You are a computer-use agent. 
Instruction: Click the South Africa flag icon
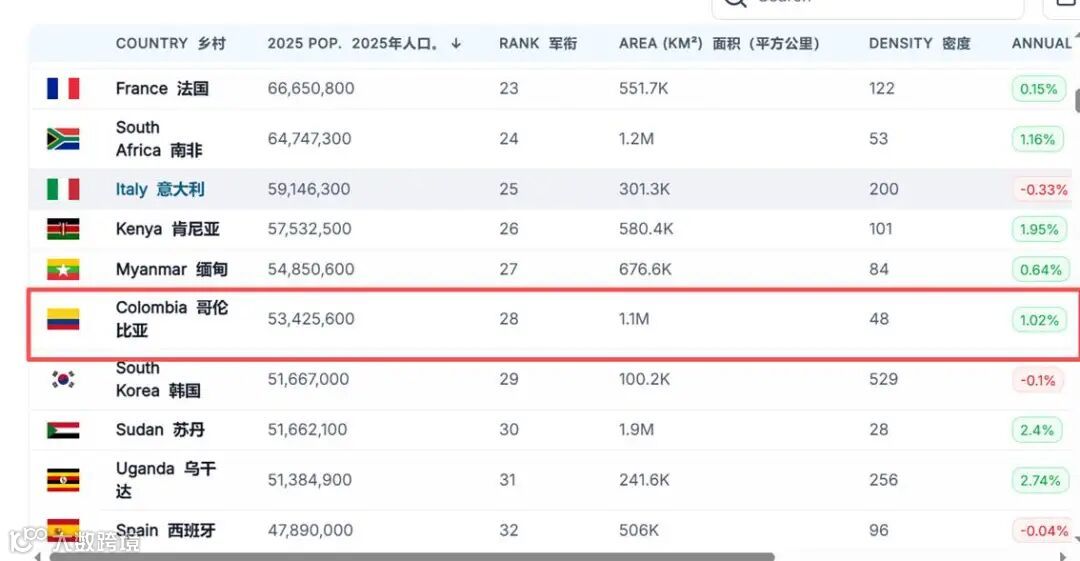[x=63, y=139]
